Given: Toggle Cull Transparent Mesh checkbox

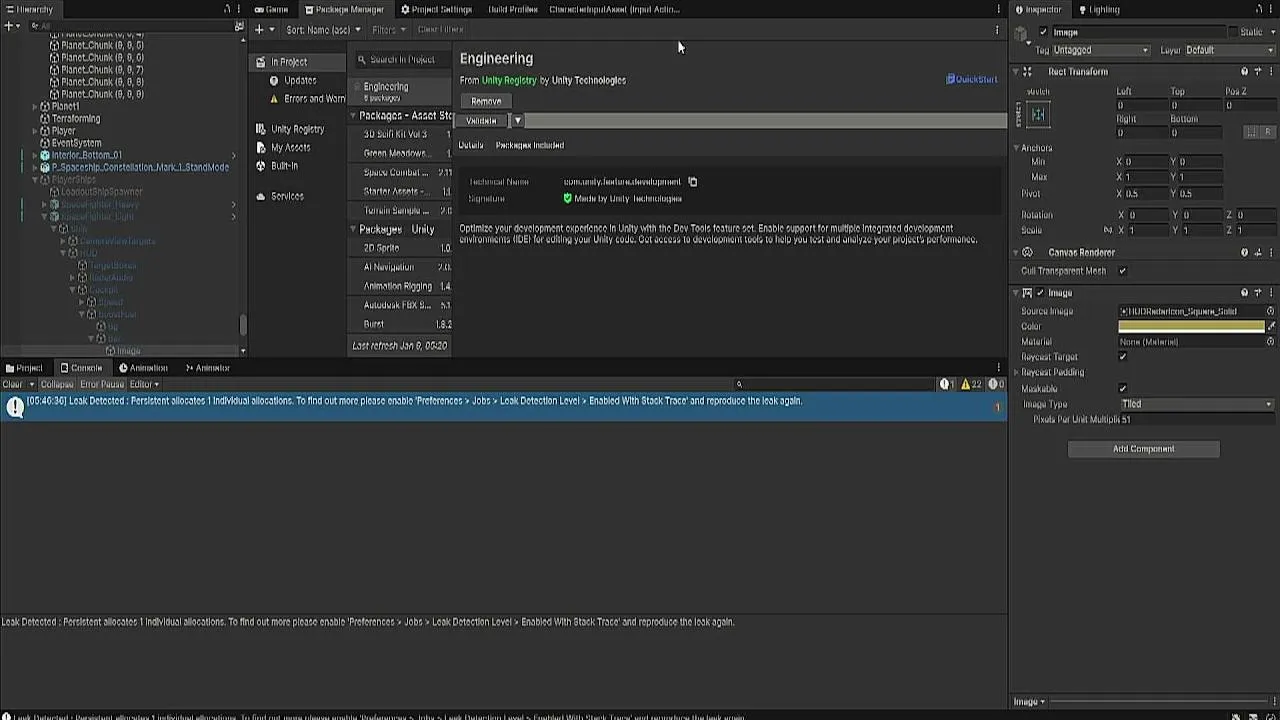Looking at the screenshot, I should click(x=1122, y=271).
